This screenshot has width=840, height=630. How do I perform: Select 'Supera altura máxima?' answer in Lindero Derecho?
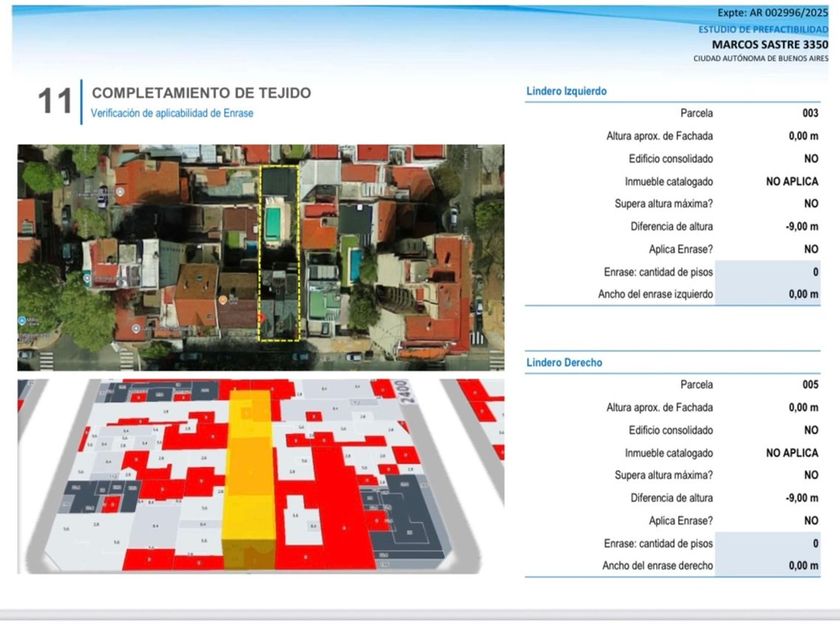pos(811,475)
